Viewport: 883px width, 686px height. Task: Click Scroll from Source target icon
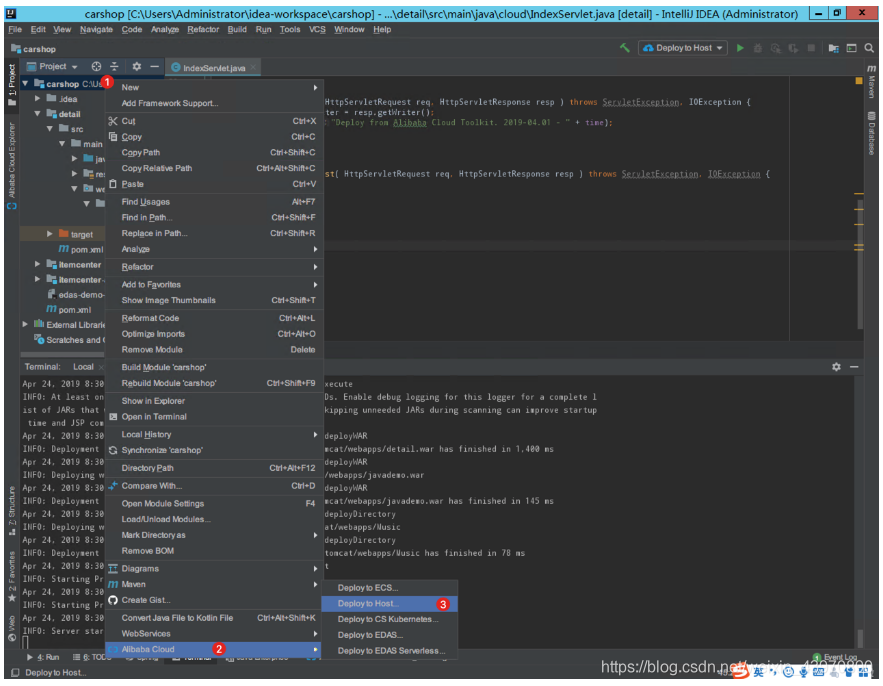[x=96, y=66]
